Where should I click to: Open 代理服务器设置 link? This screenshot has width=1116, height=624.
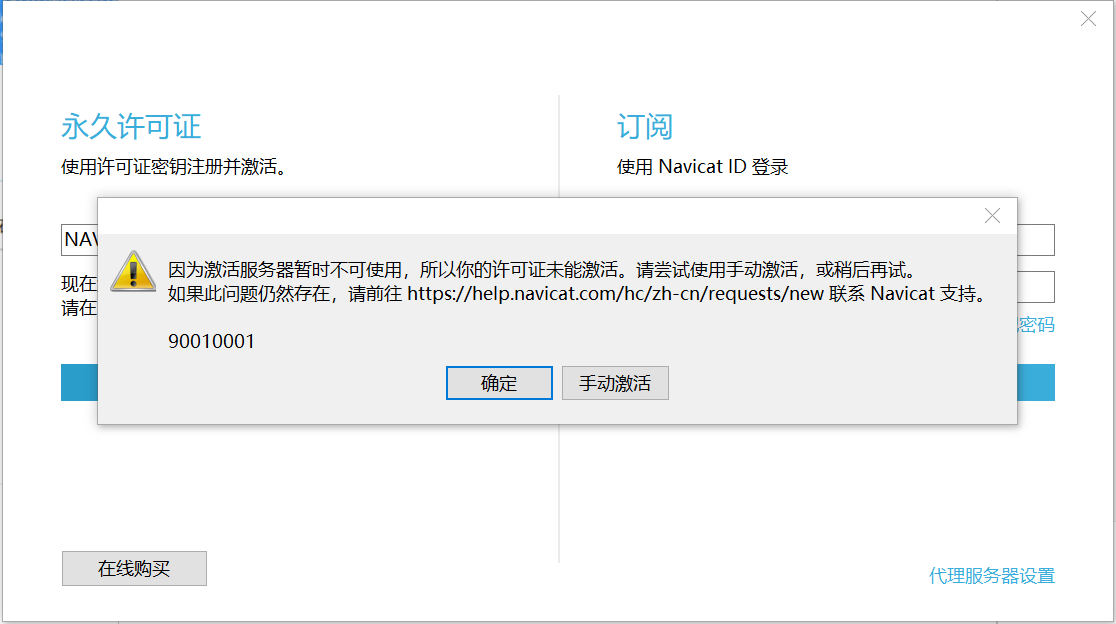point(991,576)
